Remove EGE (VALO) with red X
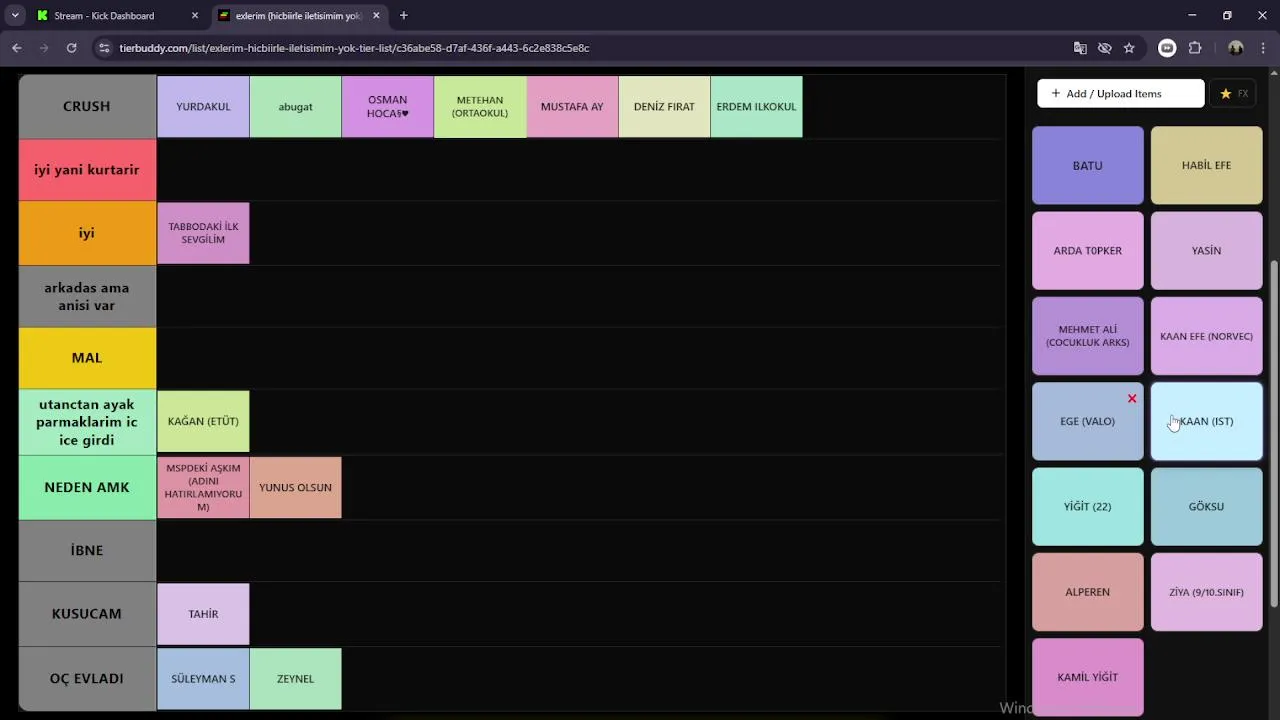1280x720 pixels. click(x=1132, y=399)
